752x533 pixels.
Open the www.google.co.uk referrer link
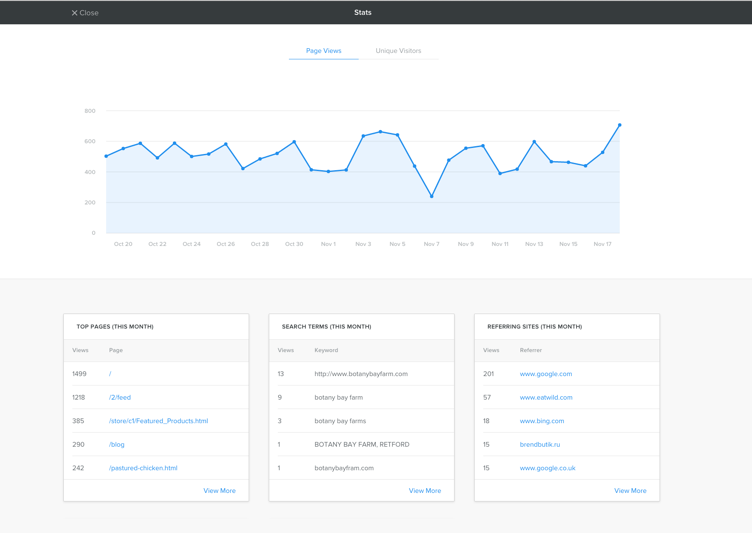(x=547, y=468)
